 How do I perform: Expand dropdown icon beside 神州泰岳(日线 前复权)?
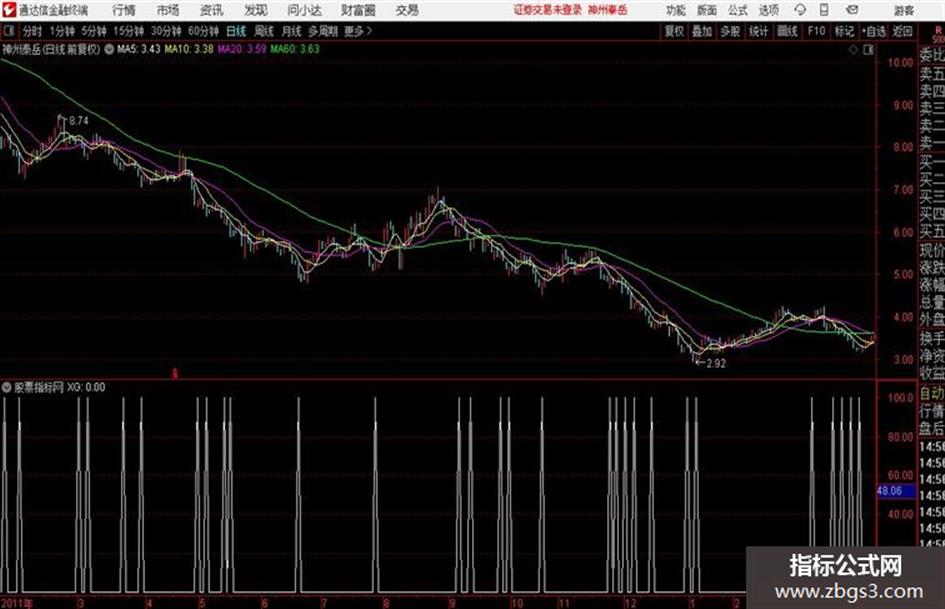(109, 49)
